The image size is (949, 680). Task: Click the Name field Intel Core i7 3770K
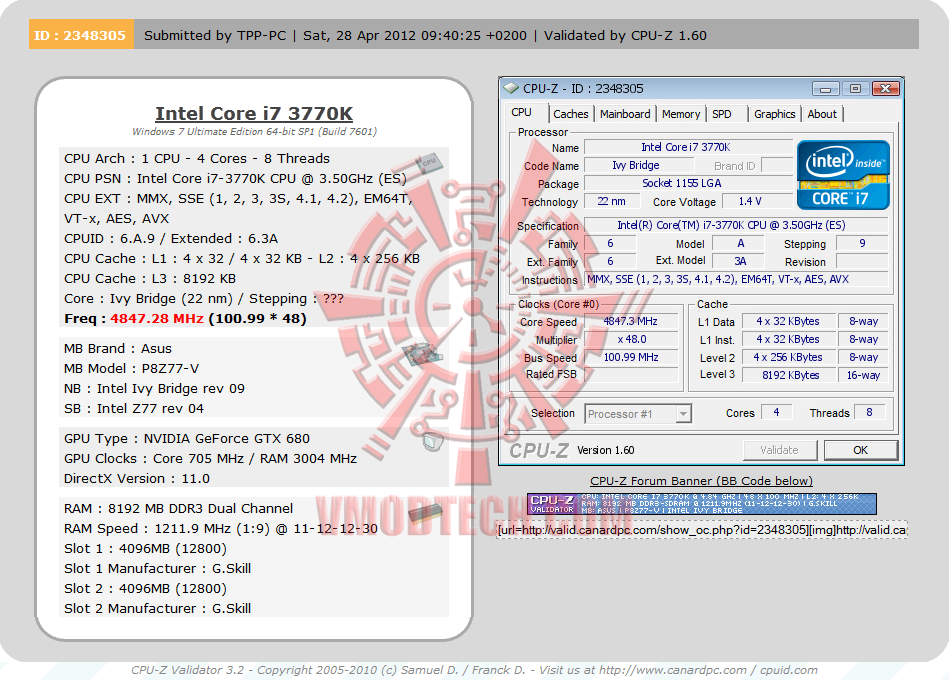(x=688, y=147)
